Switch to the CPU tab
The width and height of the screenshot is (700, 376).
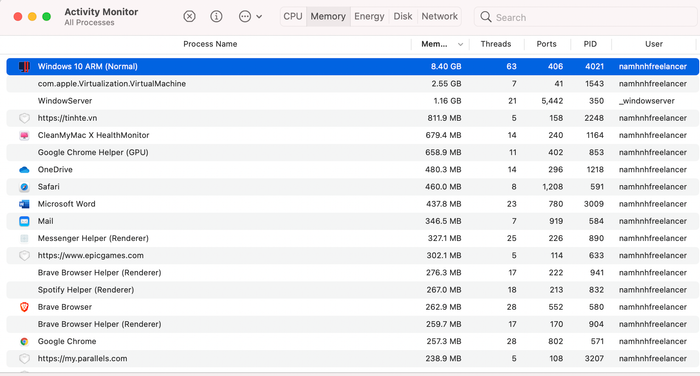coord(293,17)
